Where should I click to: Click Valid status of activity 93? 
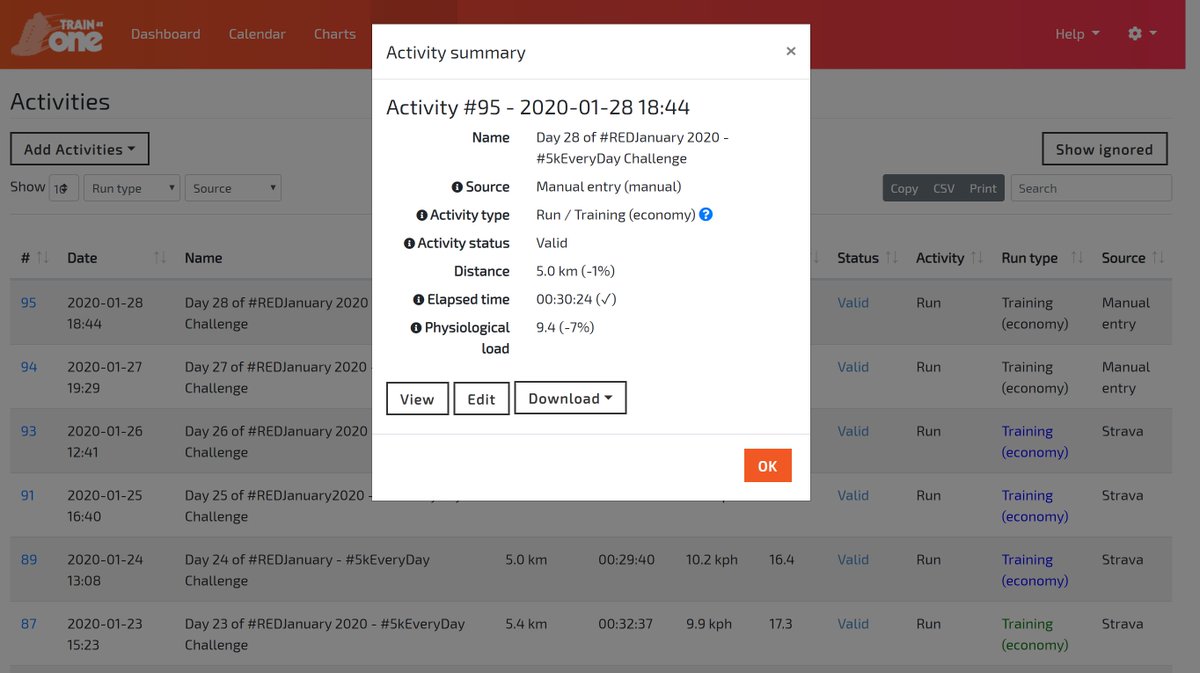point(853,431)
